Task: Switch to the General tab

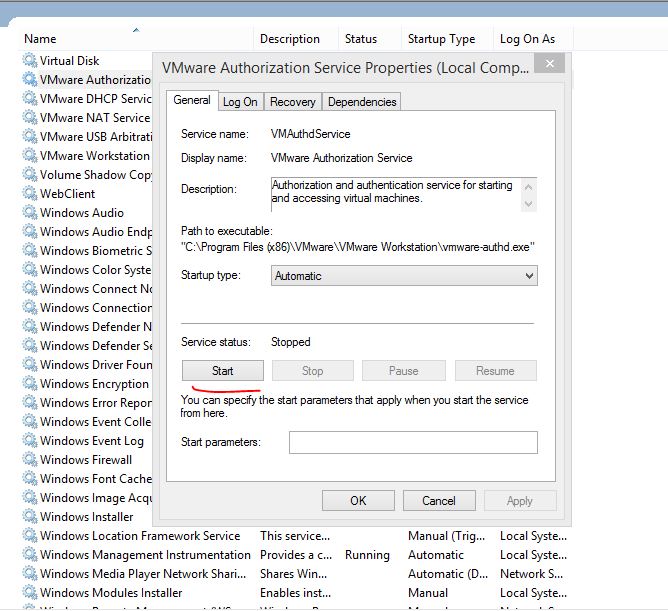Action: coord(192,100)
